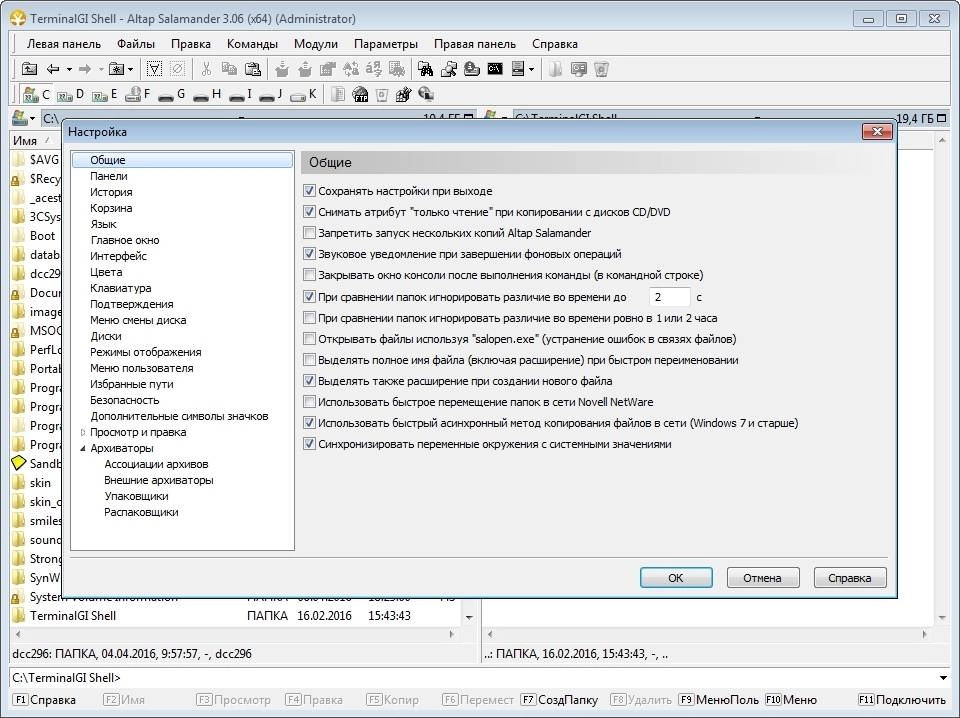Select 'Панели' settings category
This screenshot has height=718, width=960.
pyautogui.click(x=109, y=176)
